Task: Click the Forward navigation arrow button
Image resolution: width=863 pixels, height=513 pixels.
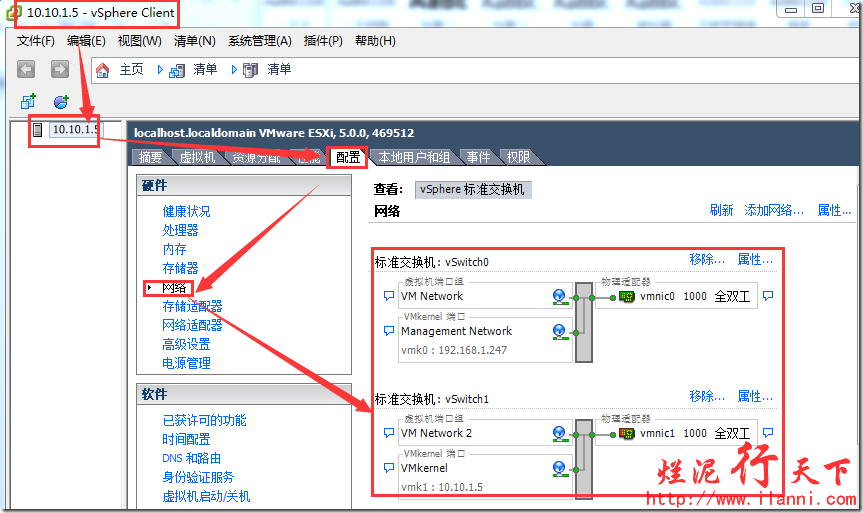Action: (x=60, y=69)
